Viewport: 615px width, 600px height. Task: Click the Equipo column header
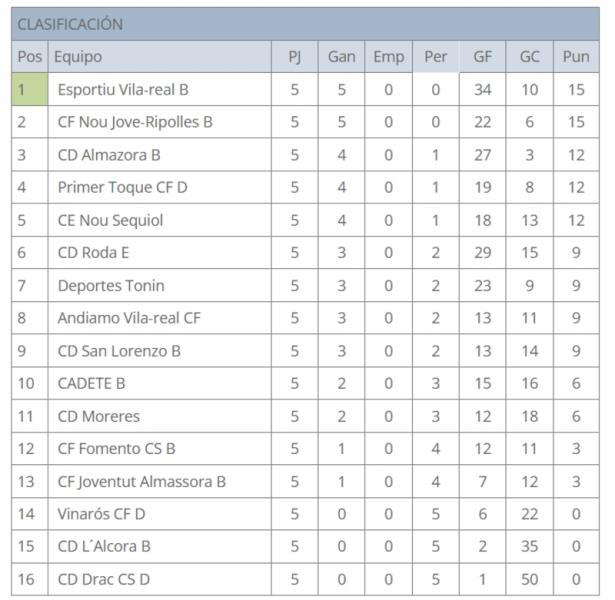tap(78, 57)
